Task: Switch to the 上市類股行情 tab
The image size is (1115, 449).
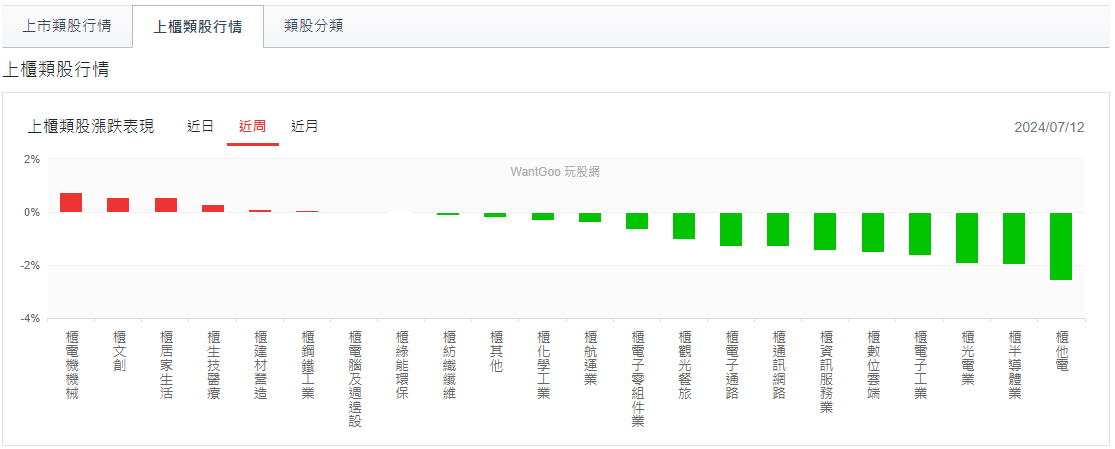Action: [66, 26]
